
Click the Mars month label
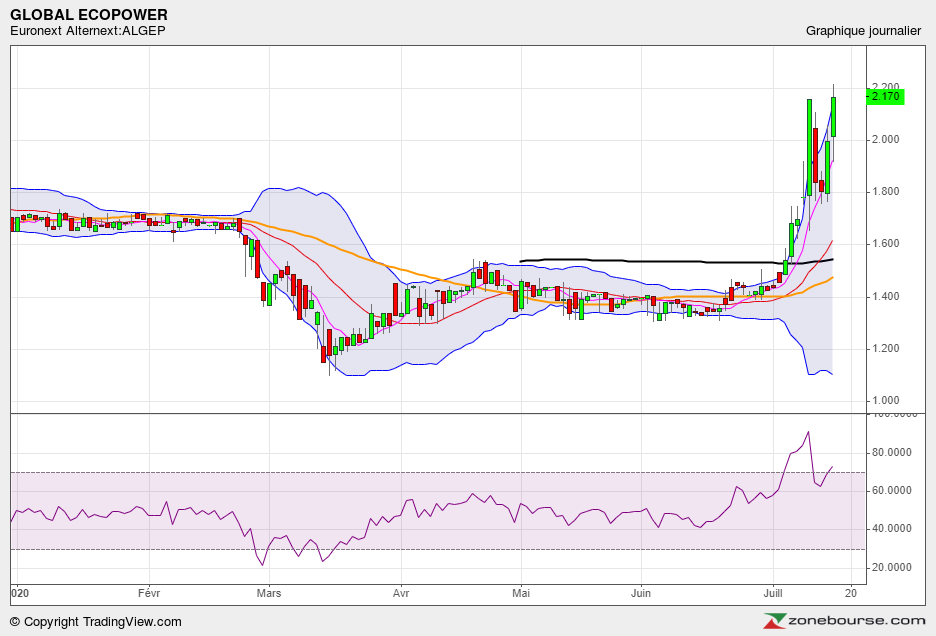[x=269, y=593]
